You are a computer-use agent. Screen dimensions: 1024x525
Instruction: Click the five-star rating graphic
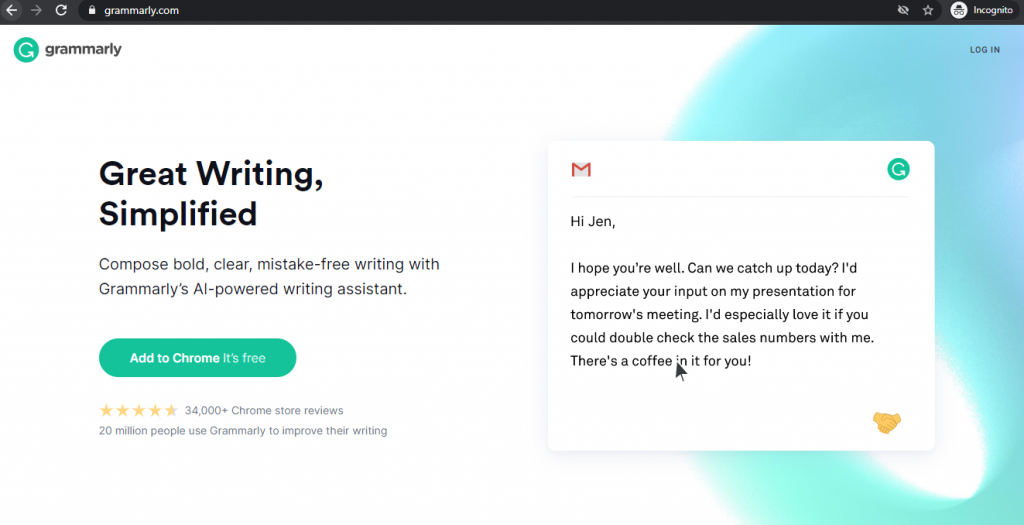pos(138,410)
